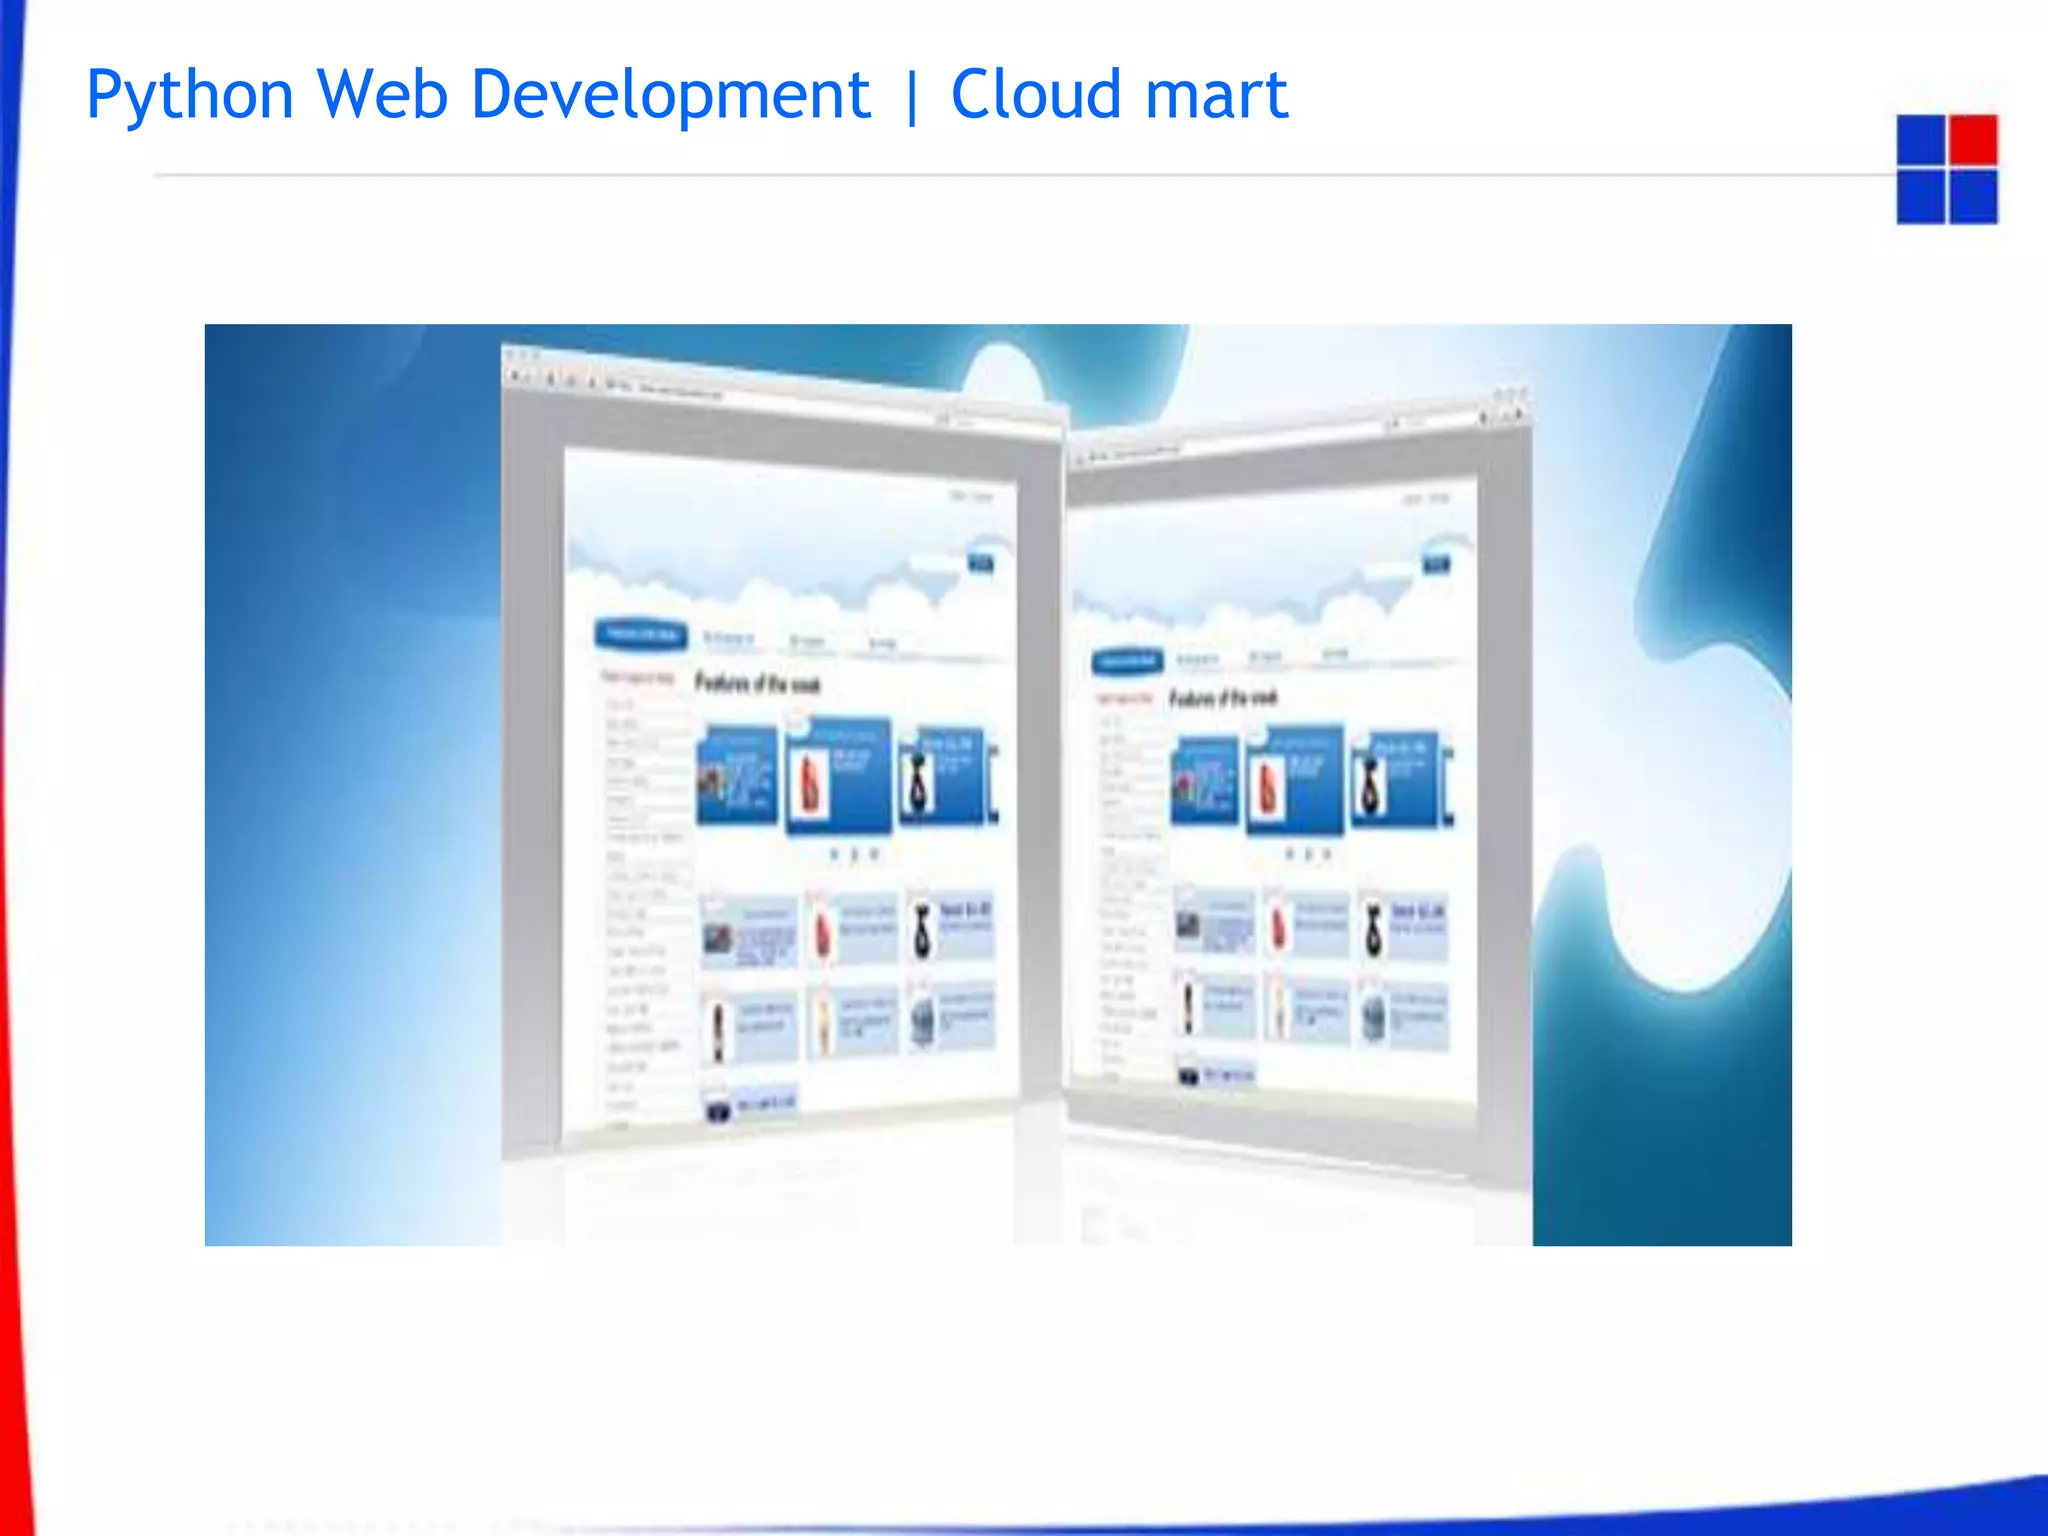The height and width of the screenshot is (1536, 2048).
Task: Click 'Features of the week' heading in left browser window
Action: [x=757, y=683]
